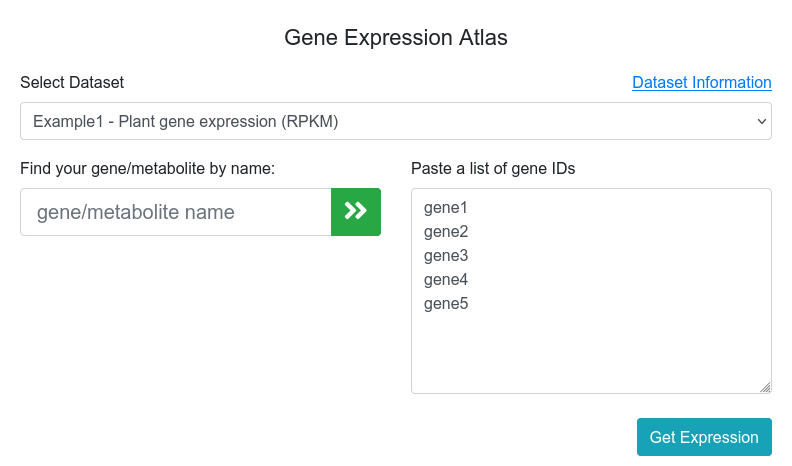Click the 'Gene Expression Atlas' heading
The height and width of the screenshot is (466, 792).
pyautogui.click(x=396, y=38)
